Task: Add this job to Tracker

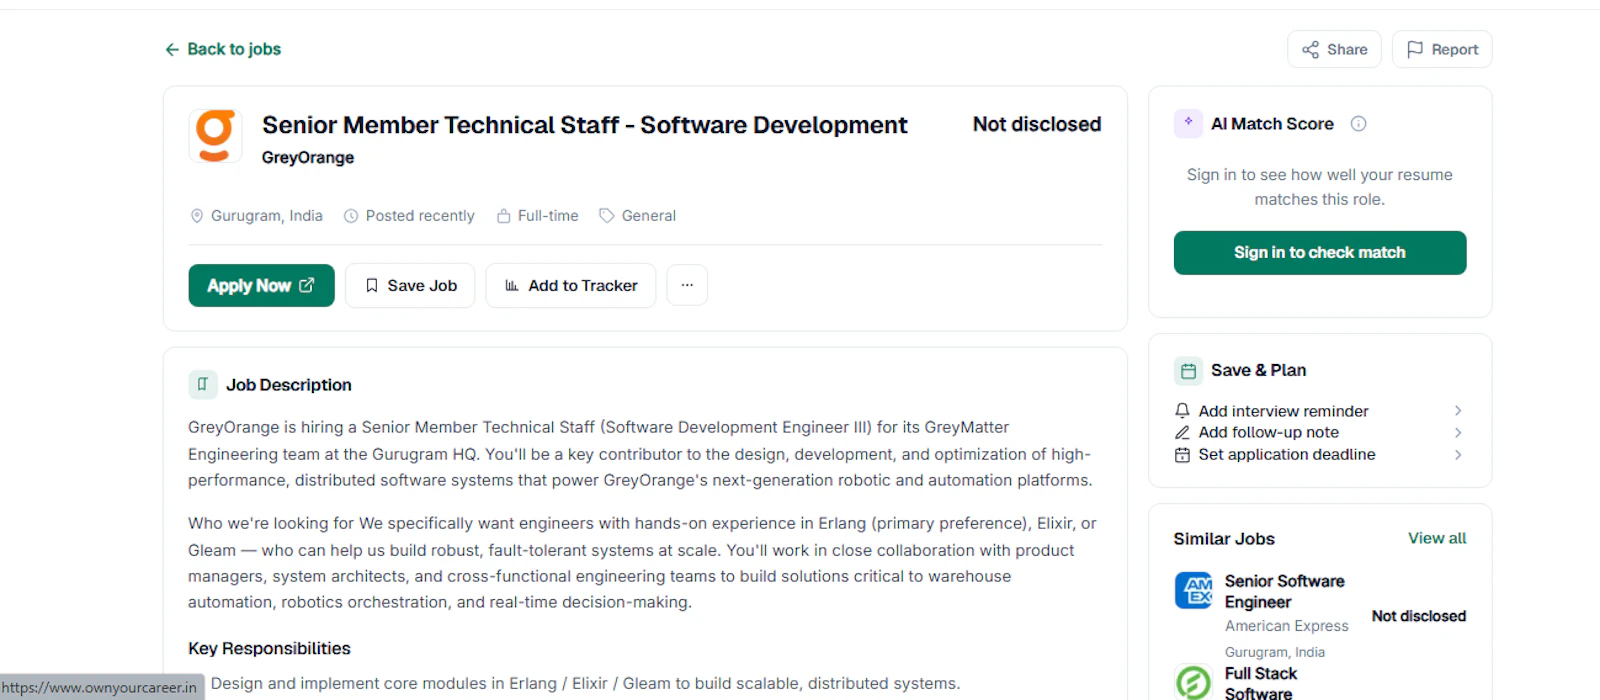Action: pos(571,285)
